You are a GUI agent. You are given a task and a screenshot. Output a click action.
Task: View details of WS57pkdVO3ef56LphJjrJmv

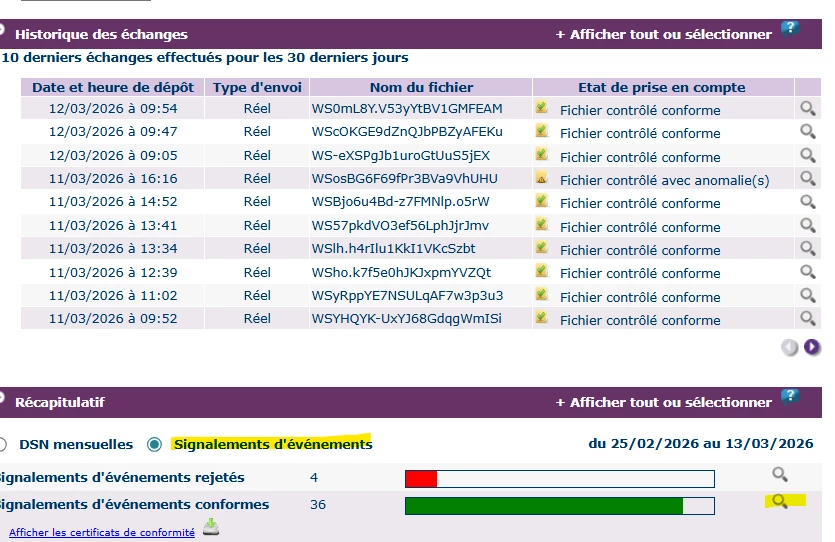point(808,226)
